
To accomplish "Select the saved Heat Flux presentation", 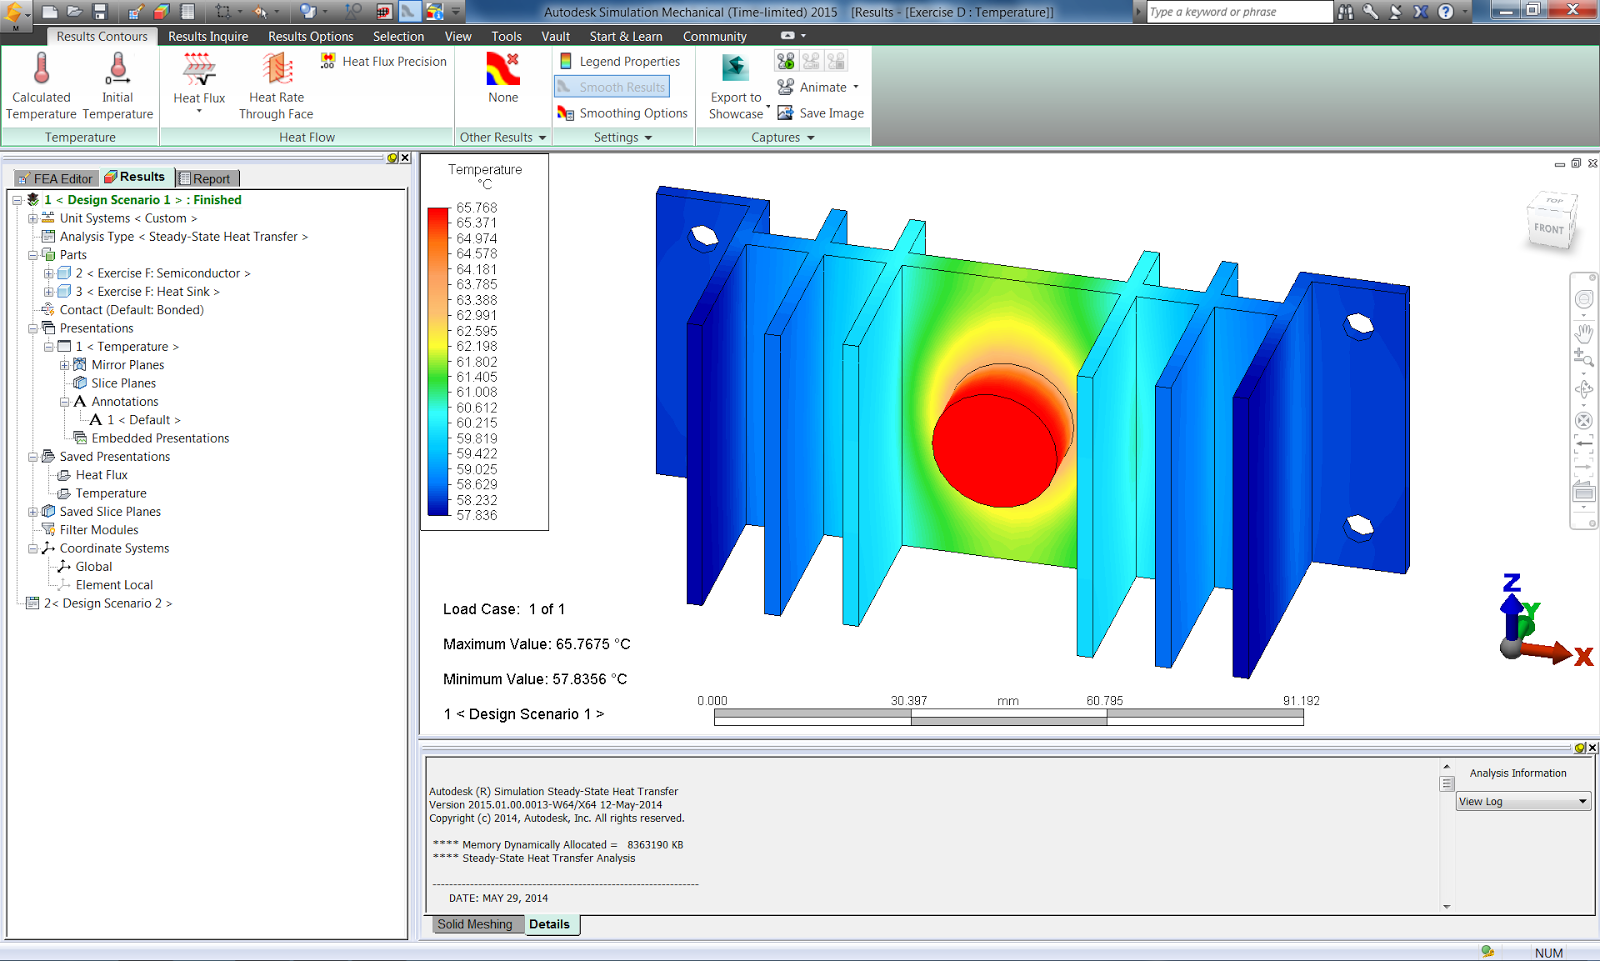I will (x=101, y=475).
